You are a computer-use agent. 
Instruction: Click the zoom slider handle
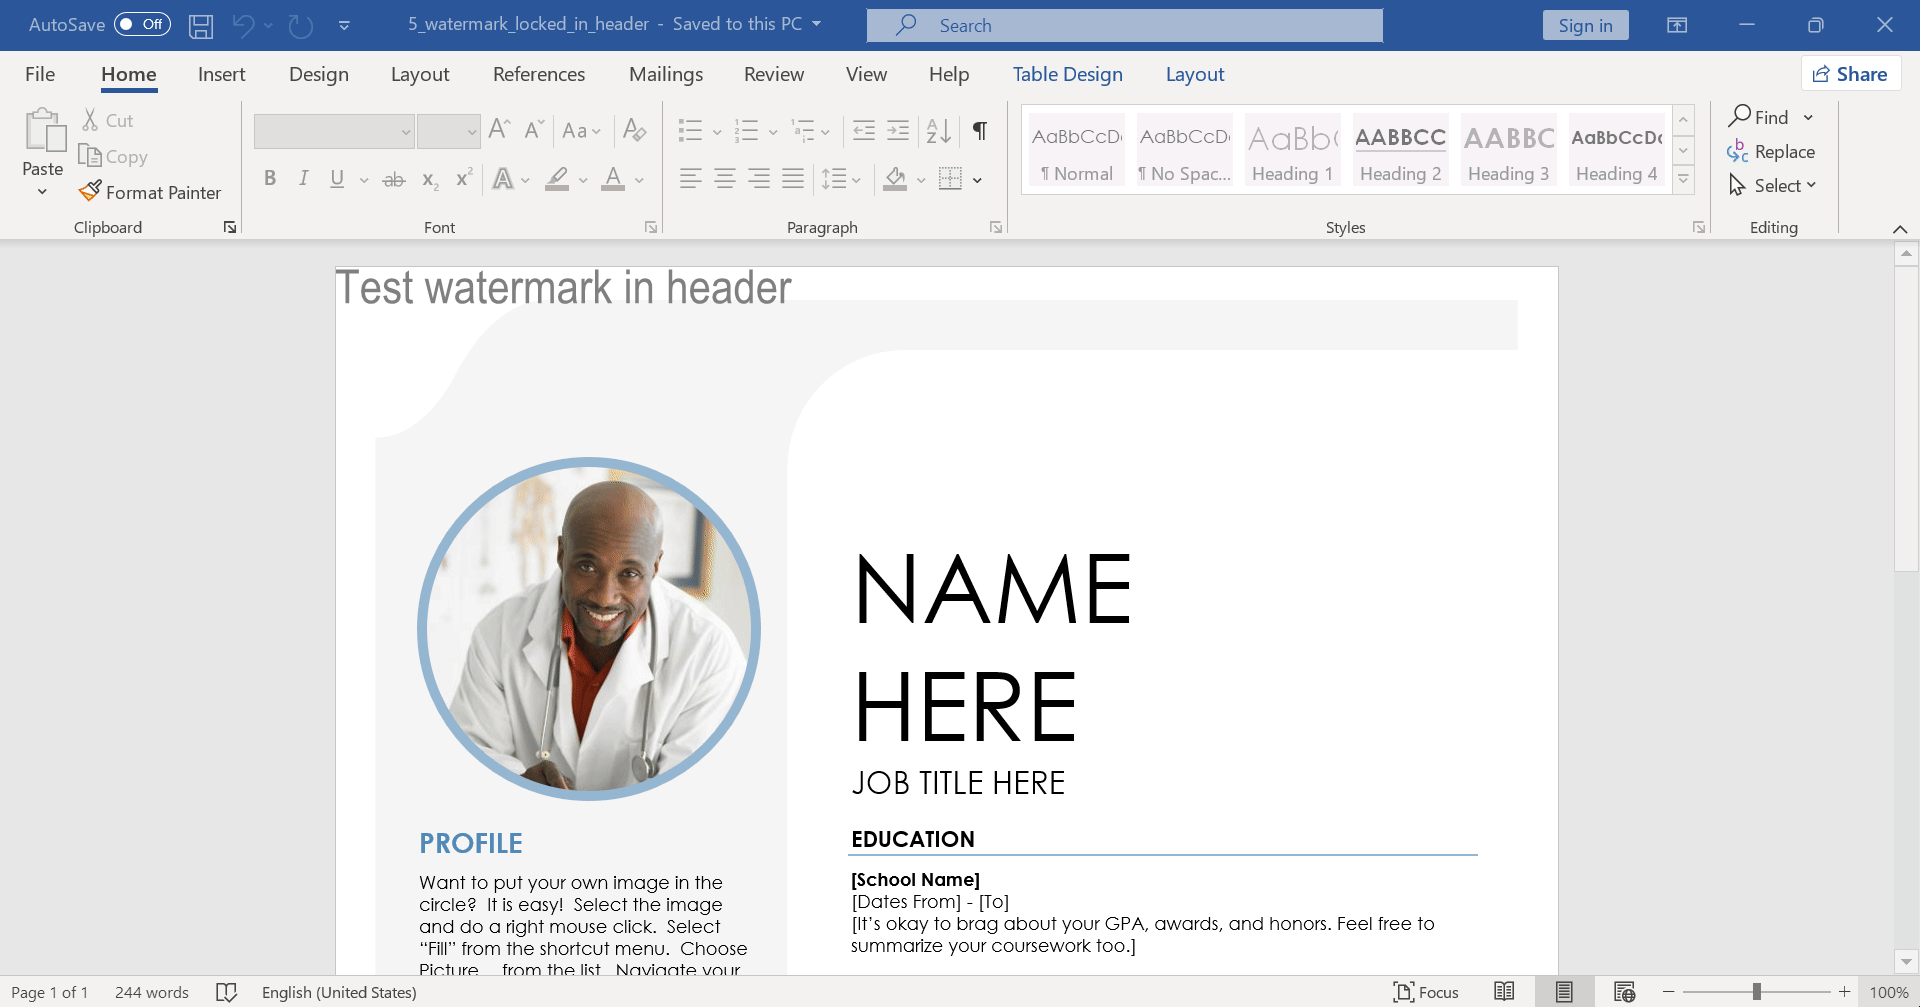pos(1756,992)
